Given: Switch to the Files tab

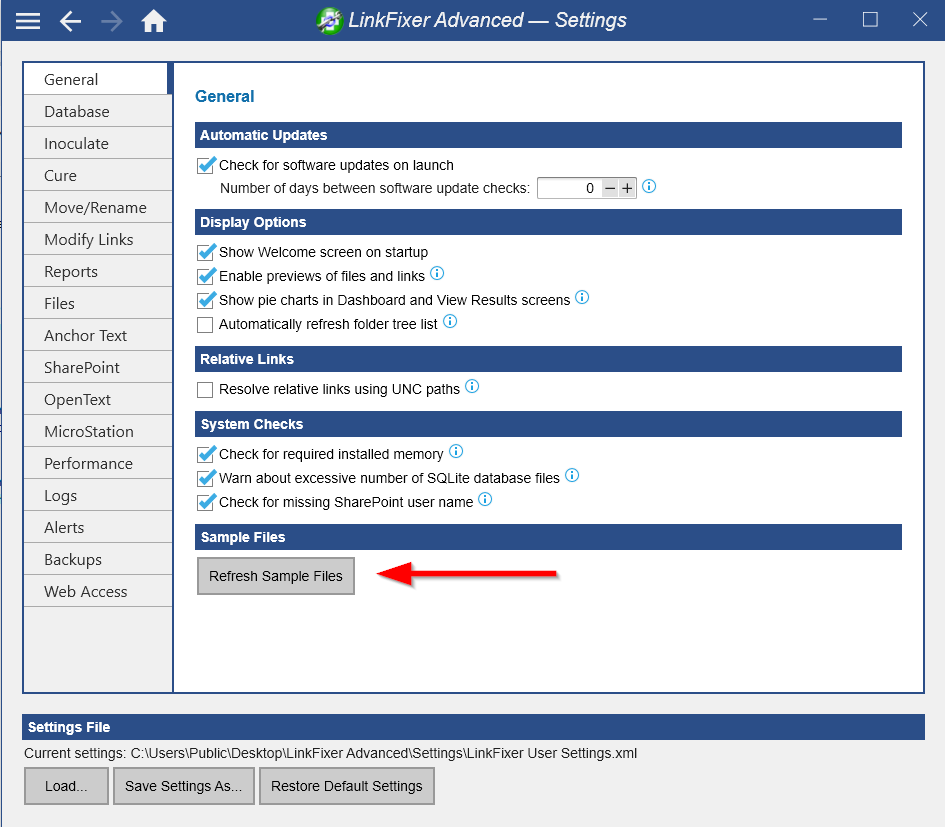Looking at the screenshot, I should tap(98, 303).
